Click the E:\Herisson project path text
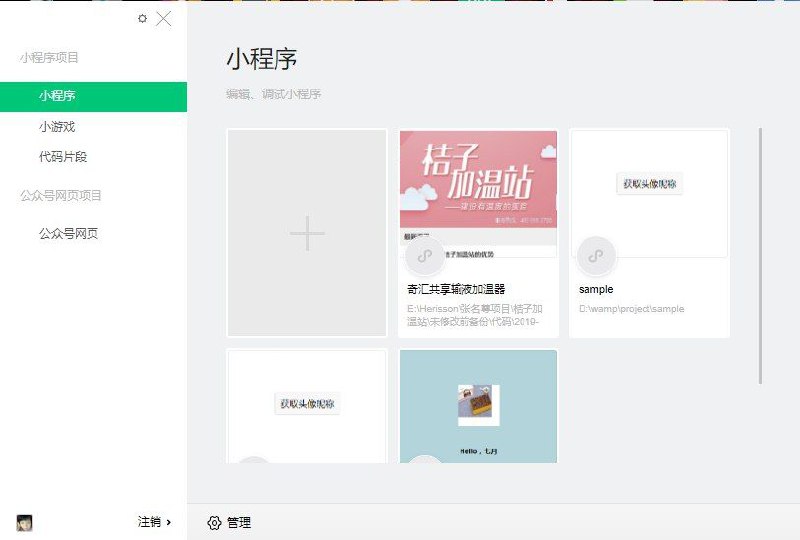The height and width of the screenshot is (540, 800). [x=474, y=315]
